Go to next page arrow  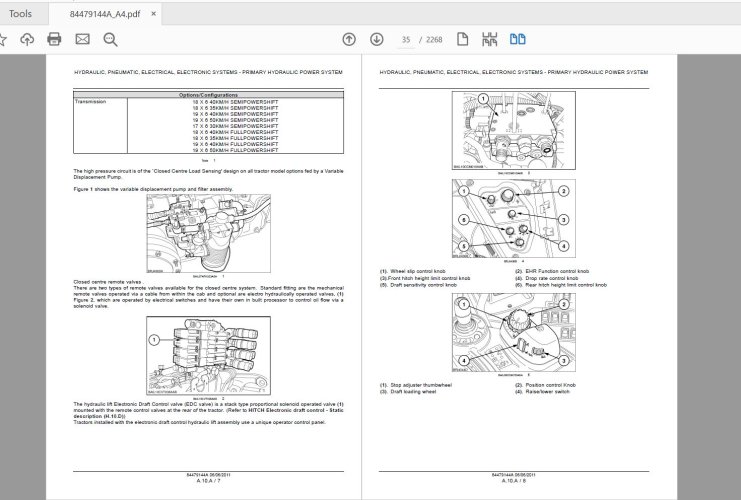377,39
